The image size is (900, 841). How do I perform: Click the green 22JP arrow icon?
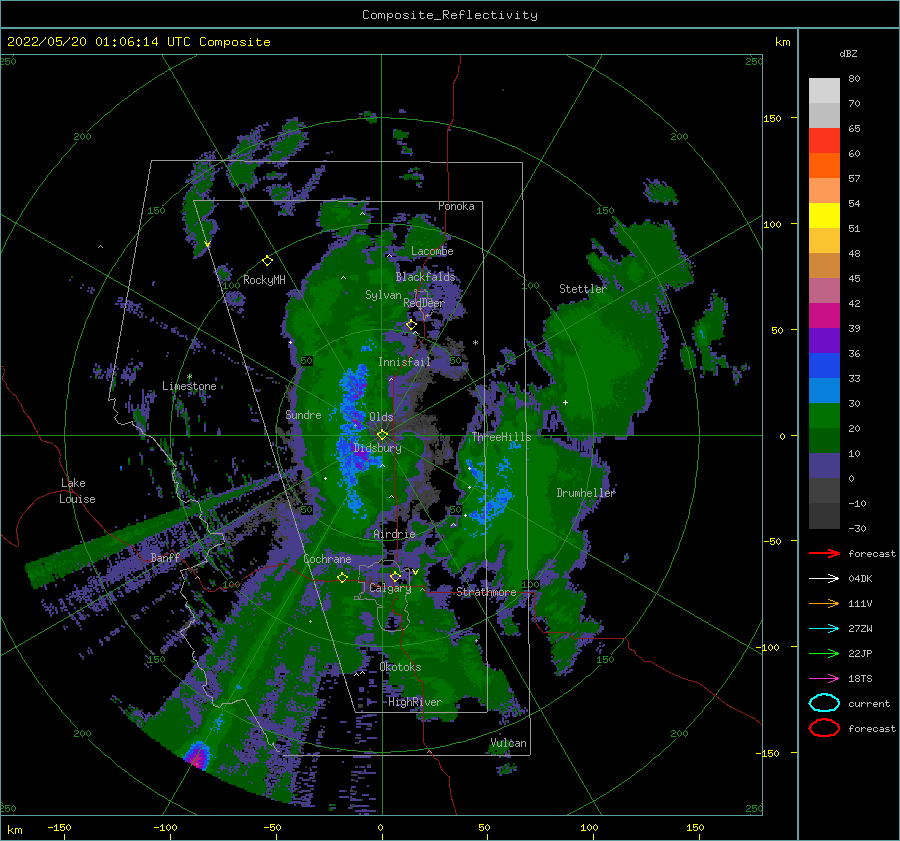[x=824, y=653]
